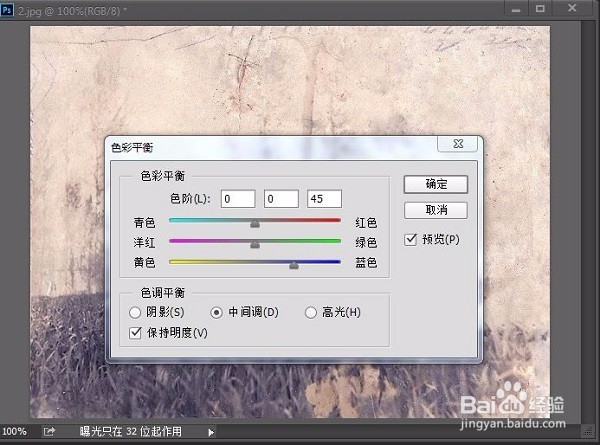Close the 2.jpg document window
This screenshot has width=600, height=445.
click(x=572, y=8)
